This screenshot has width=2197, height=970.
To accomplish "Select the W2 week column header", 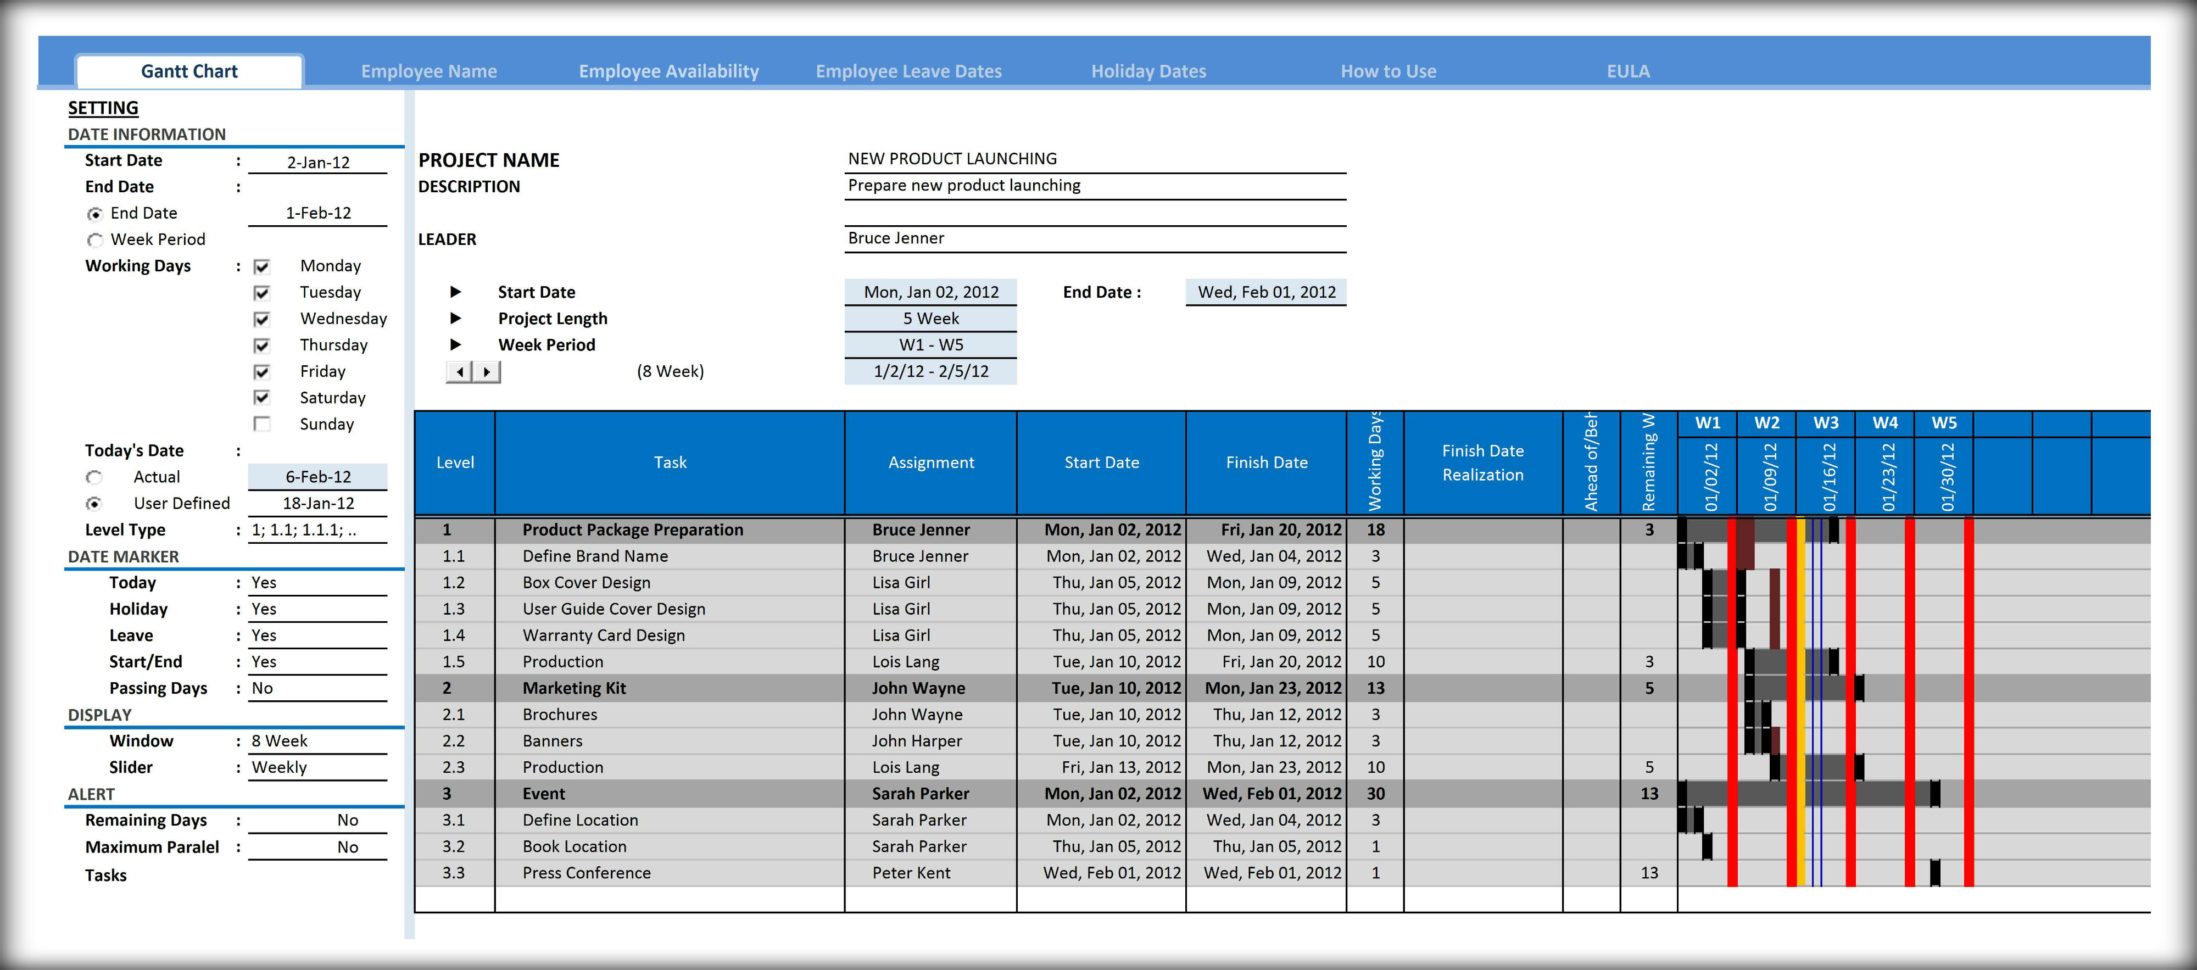I will click(1767, 423).
